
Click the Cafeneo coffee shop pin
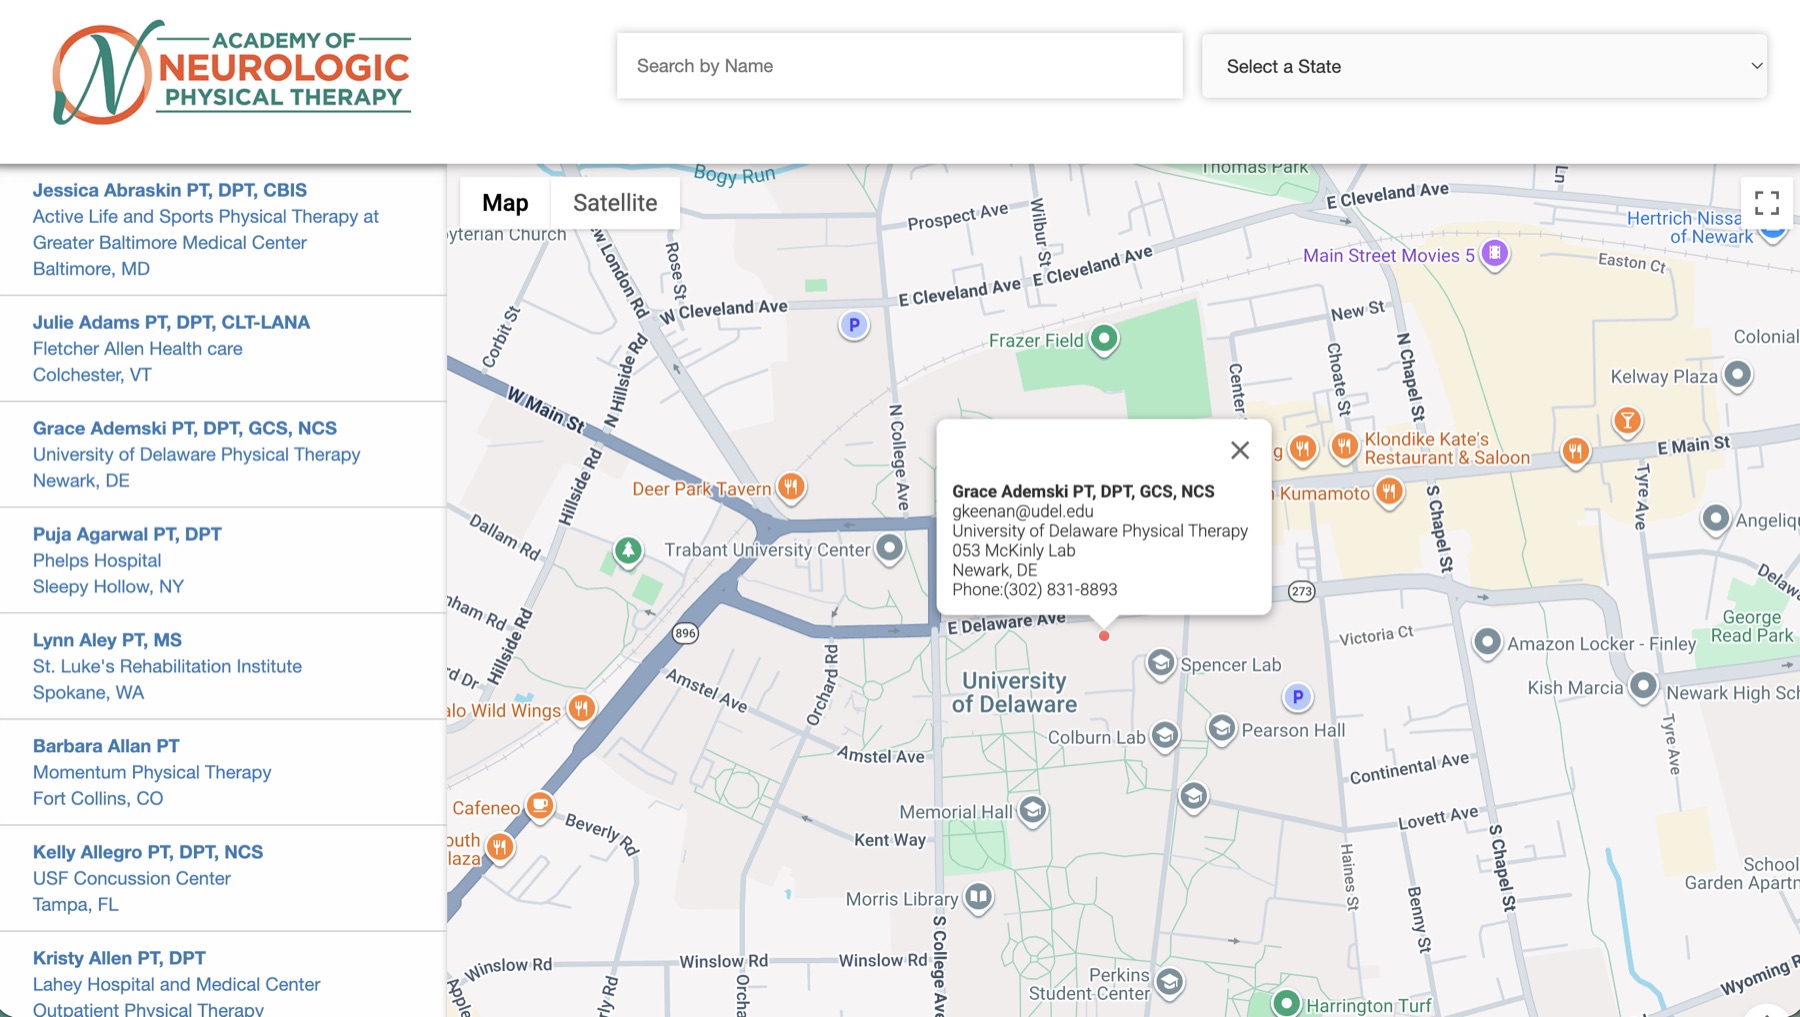[x=540, y=805]
